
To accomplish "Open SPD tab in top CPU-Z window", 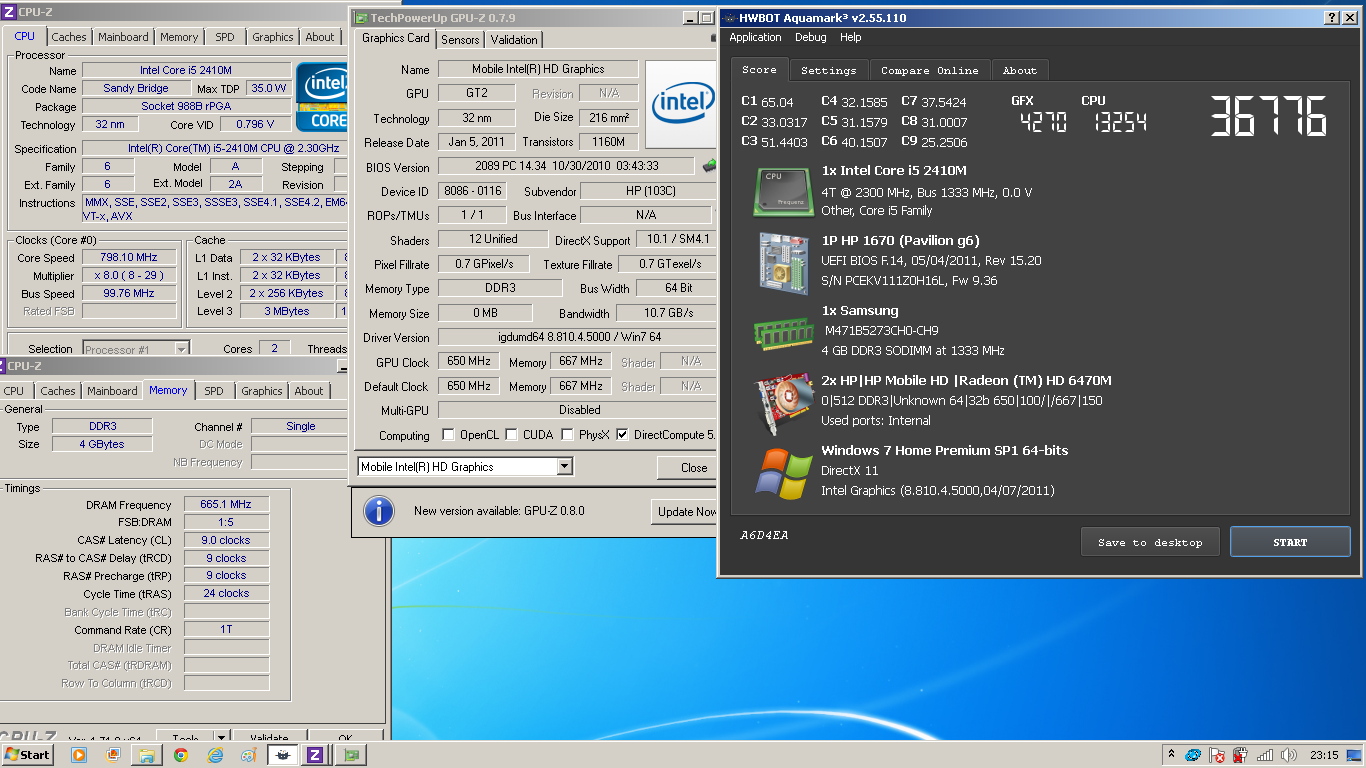I will pos(225,37).
